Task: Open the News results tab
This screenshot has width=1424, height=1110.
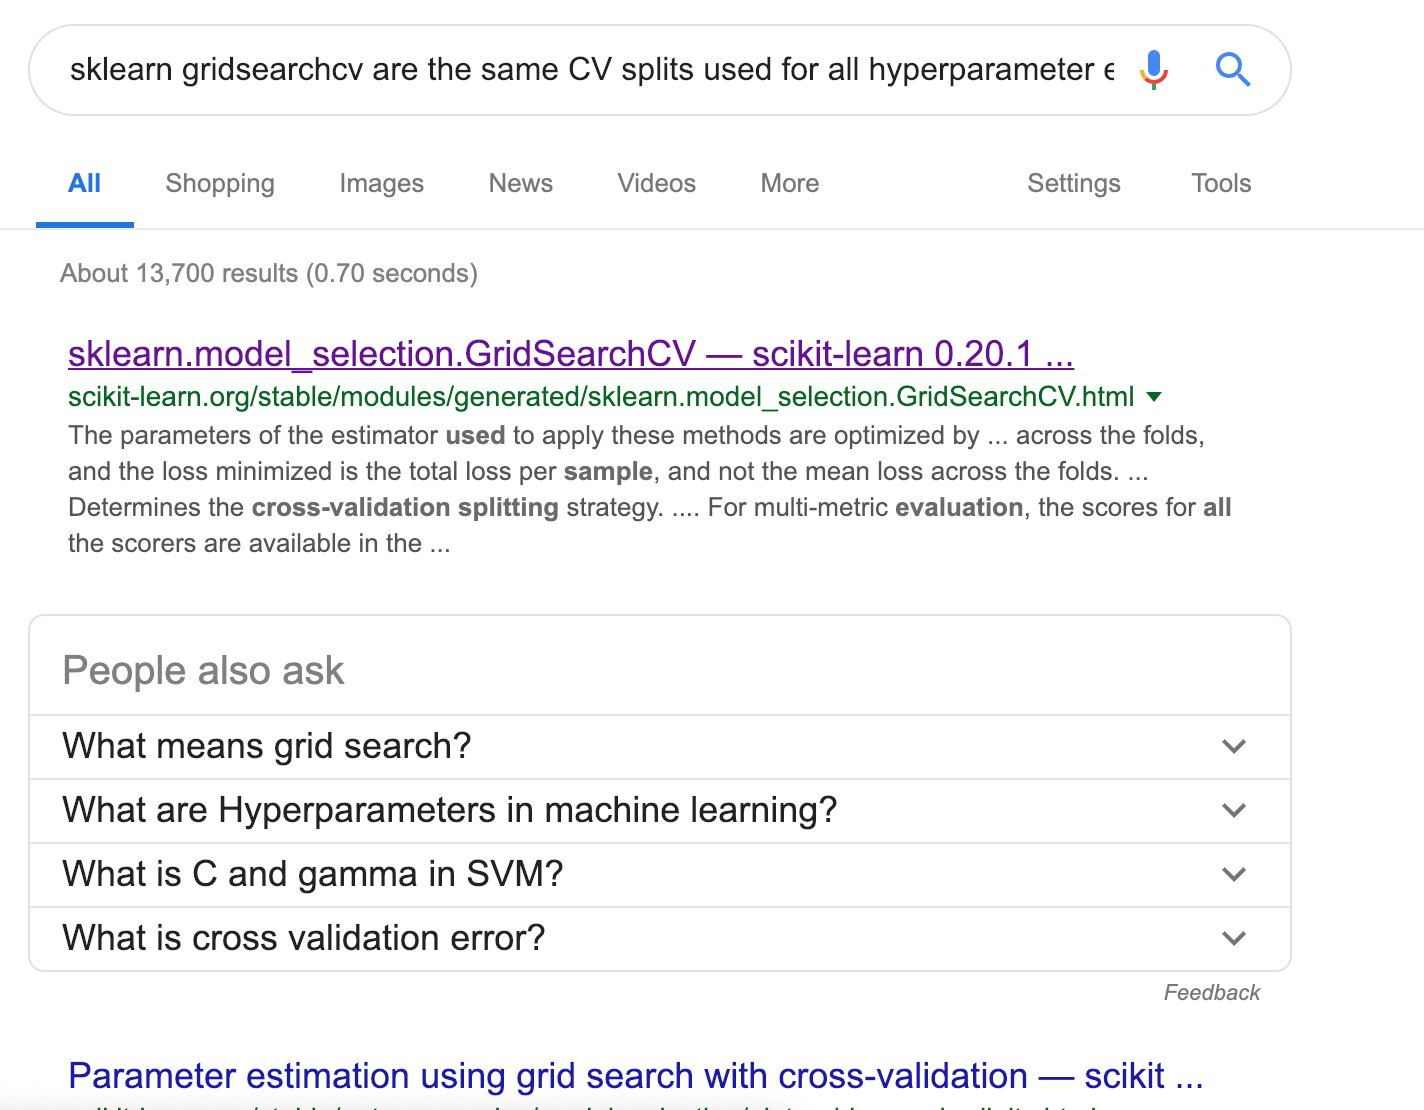Action: pos(520,184)
